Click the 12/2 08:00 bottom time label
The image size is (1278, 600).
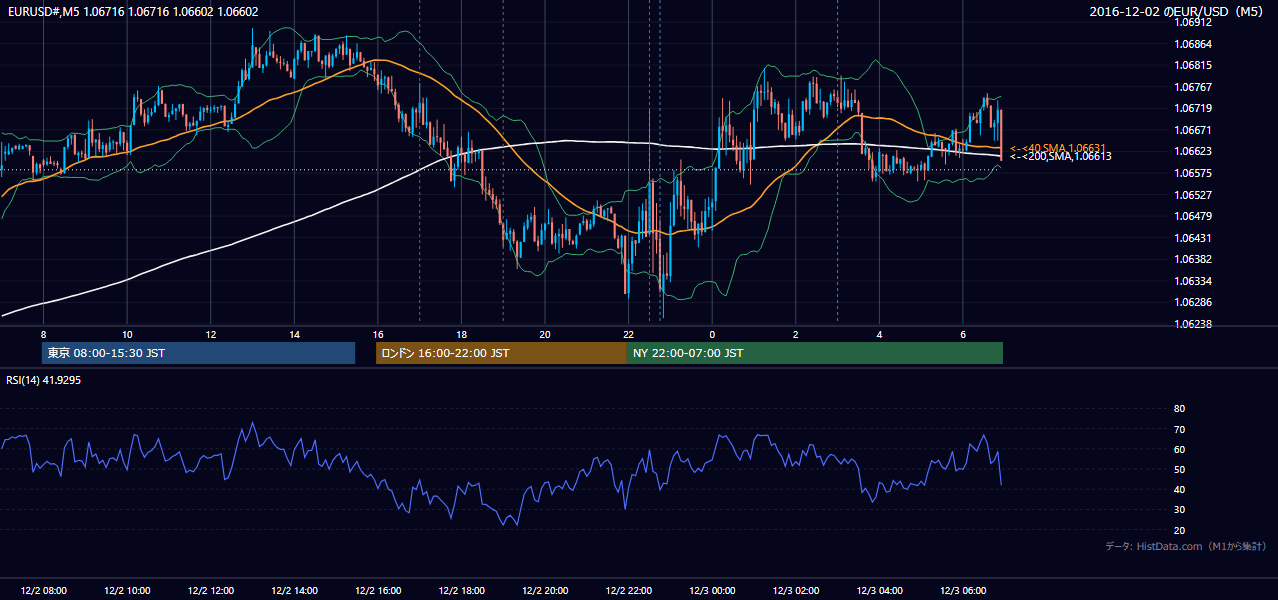43,590
